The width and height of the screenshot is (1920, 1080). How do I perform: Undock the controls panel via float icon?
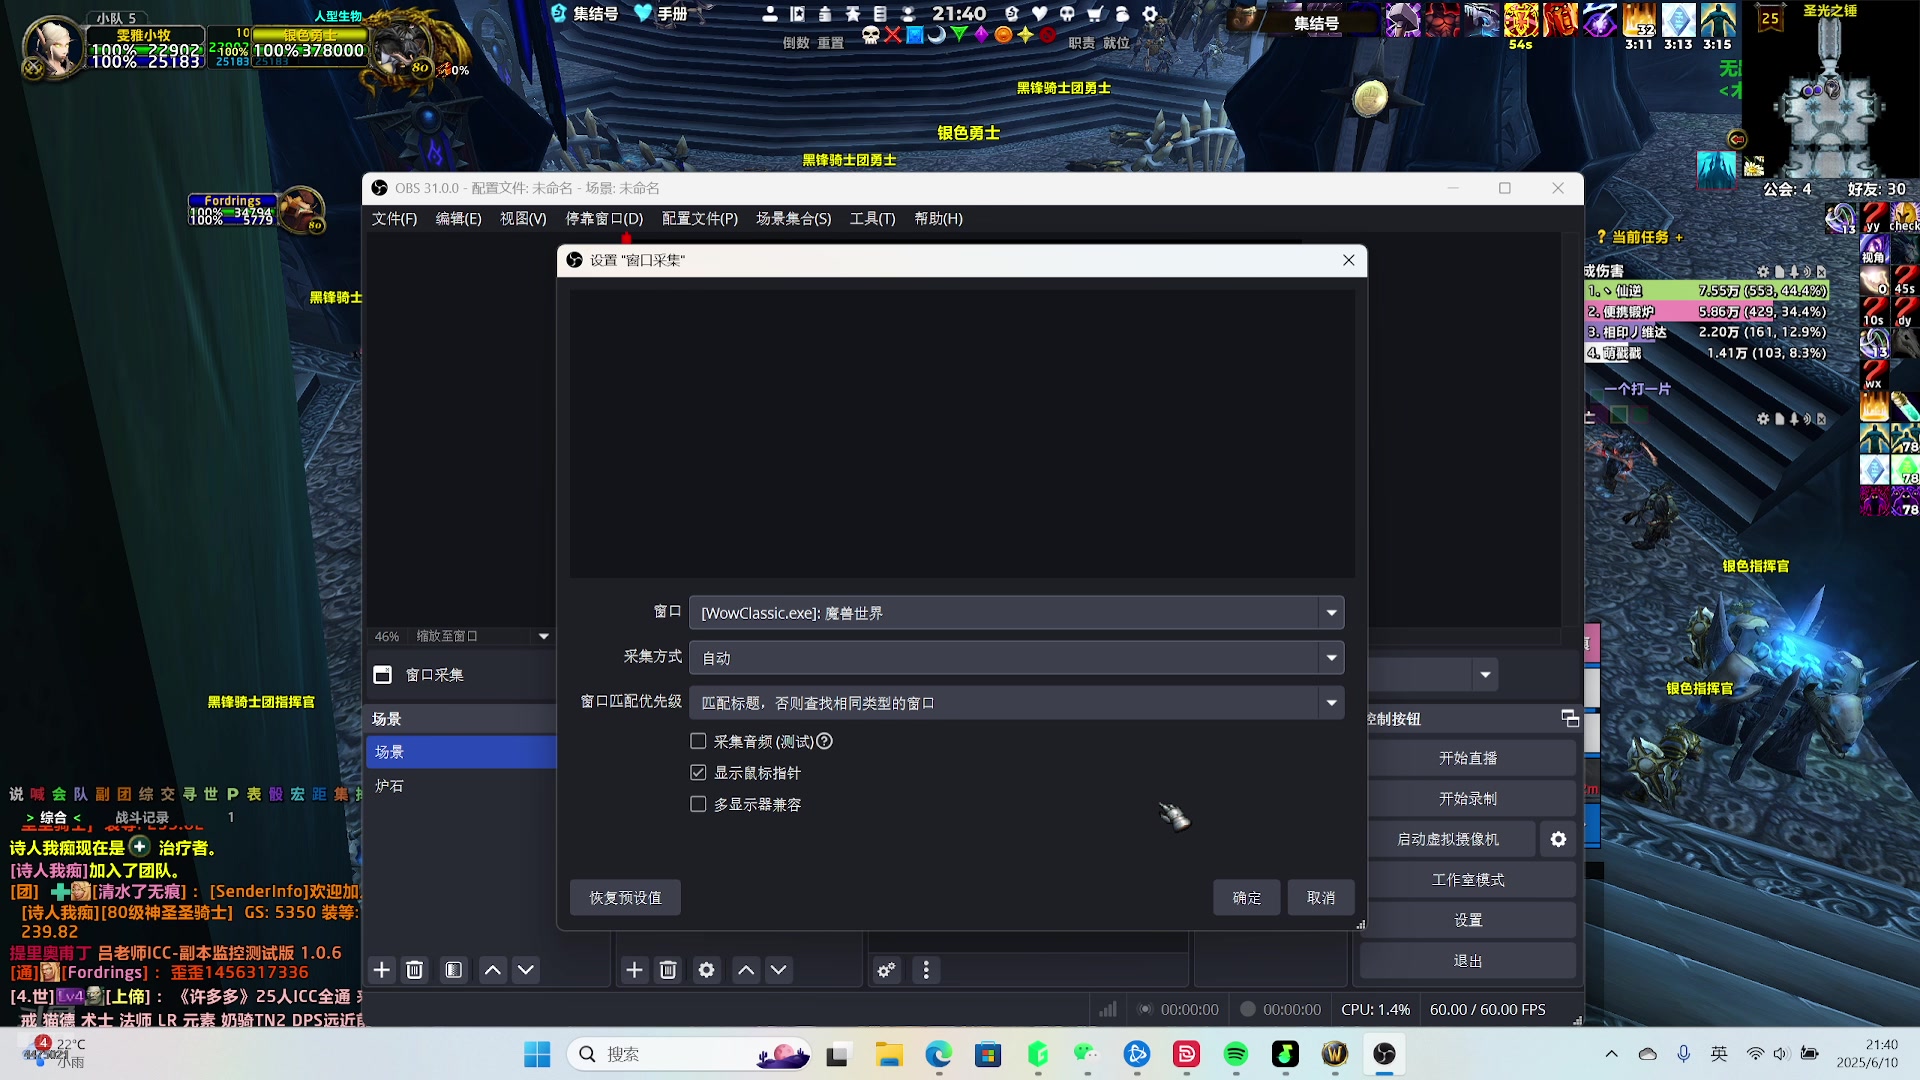(x=1570, y=719)
